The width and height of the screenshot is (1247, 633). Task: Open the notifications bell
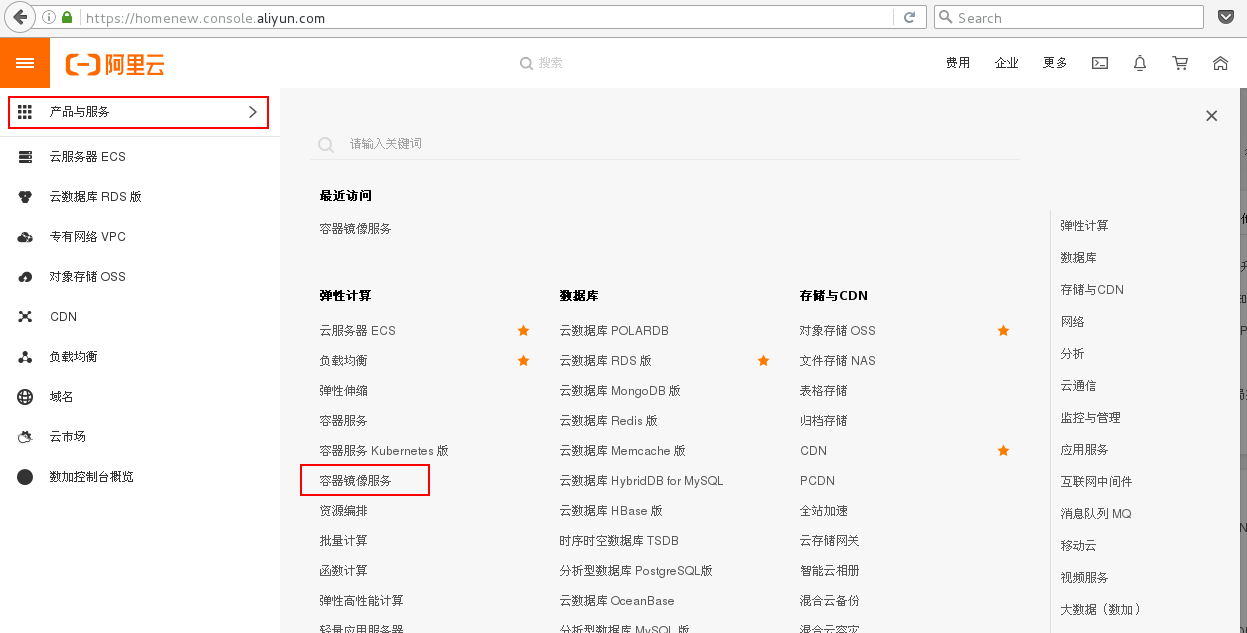tap(1140, 63)
